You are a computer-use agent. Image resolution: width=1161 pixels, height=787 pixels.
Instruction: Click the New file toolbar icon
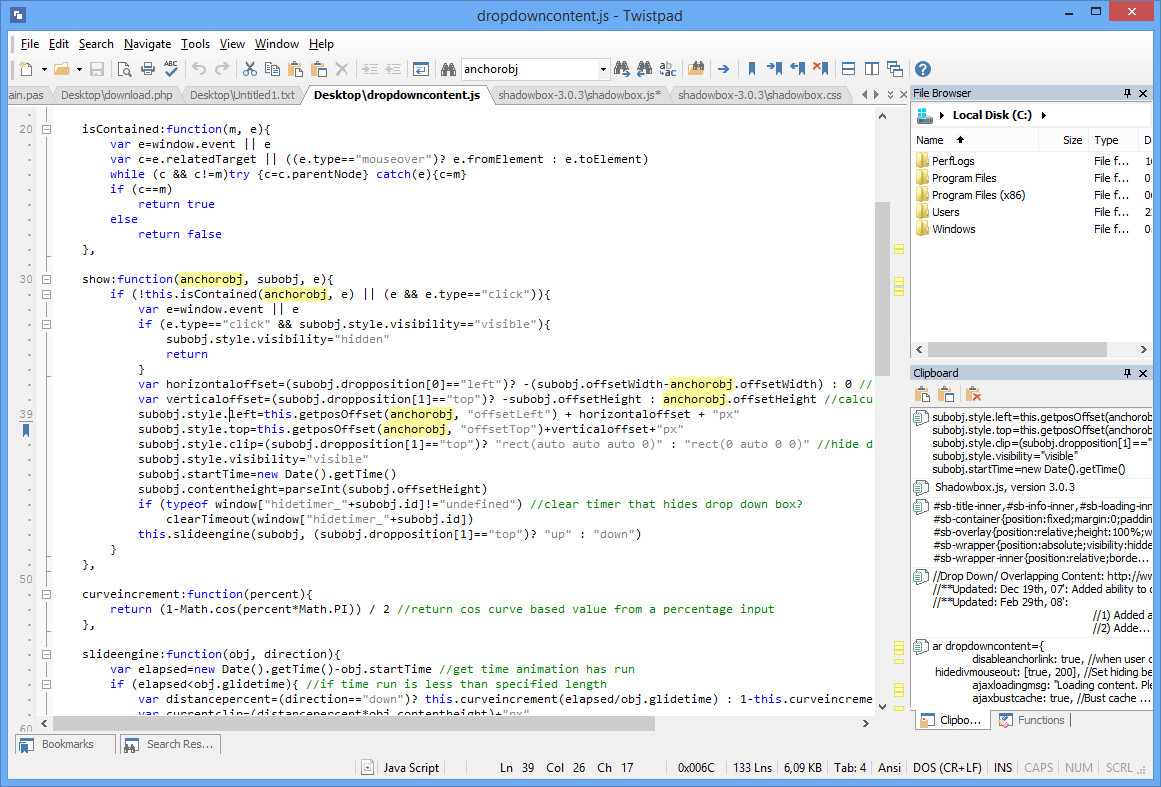click(26, 69)
